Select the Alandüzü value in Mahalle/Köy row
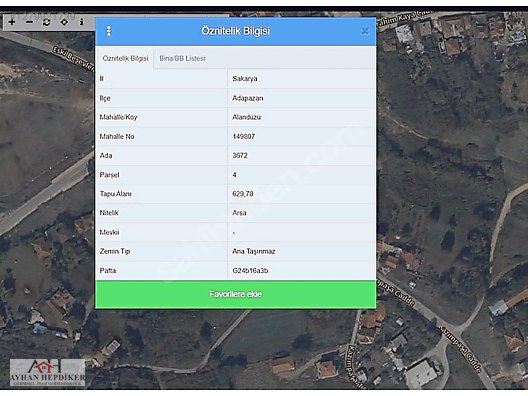Screen dimensions: 528x396 pos(246,117)
